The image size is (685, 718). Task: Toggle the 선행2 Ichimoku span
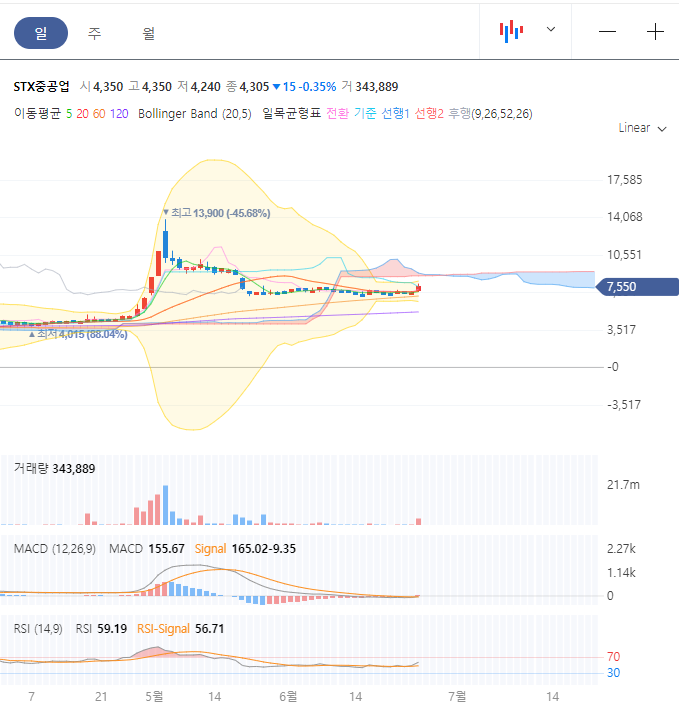click(x=429, y=114)
